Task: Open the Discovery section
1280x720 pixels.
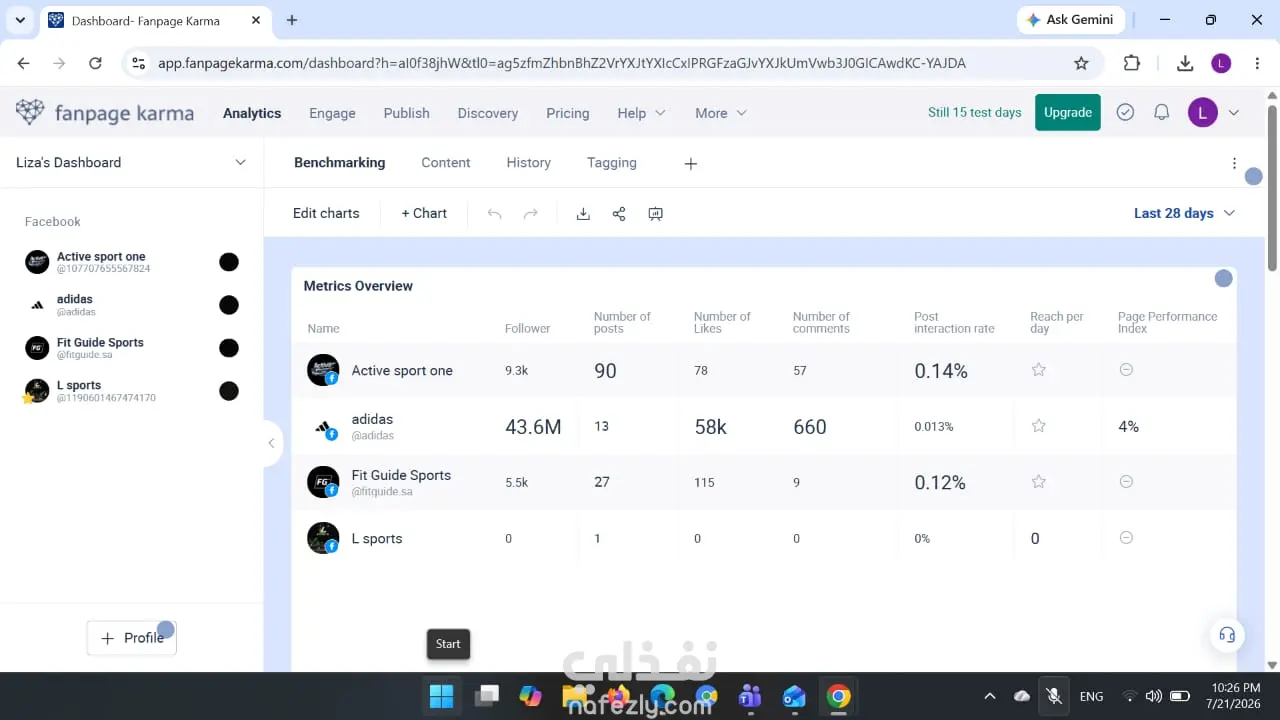Action: (x=488, y=113)
